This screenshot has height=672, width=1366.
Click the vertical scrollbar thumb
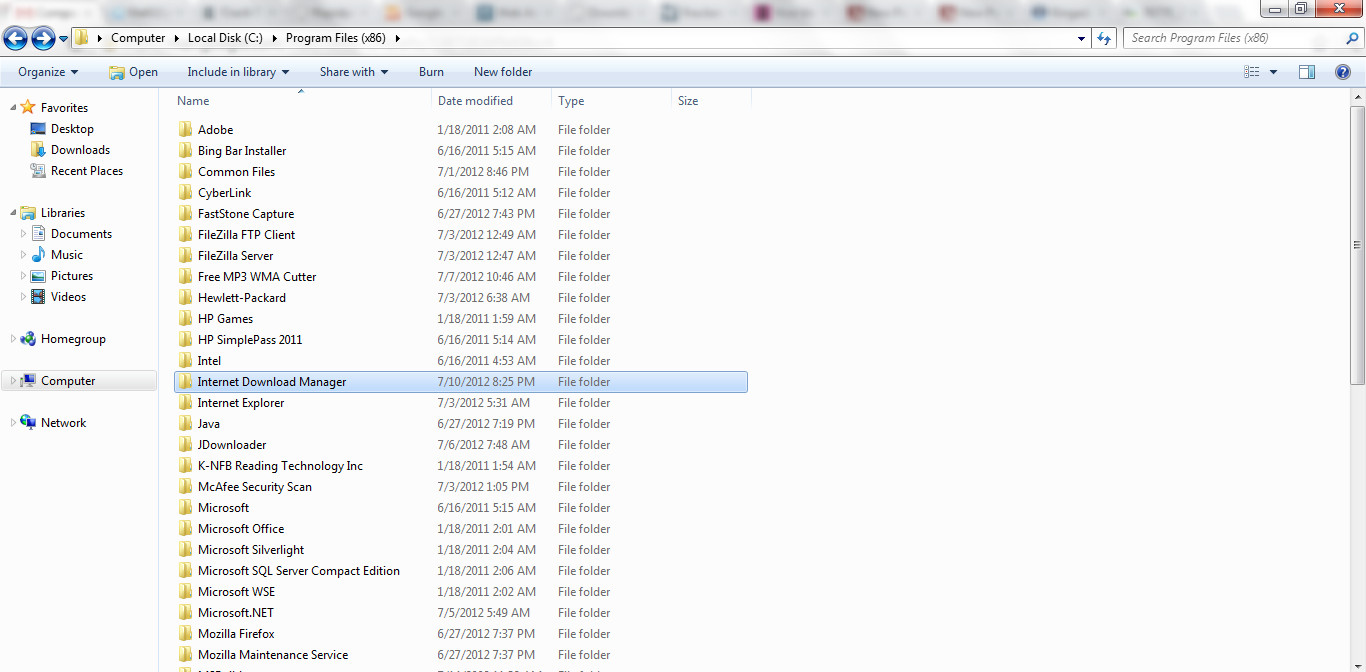(1357, 245)
